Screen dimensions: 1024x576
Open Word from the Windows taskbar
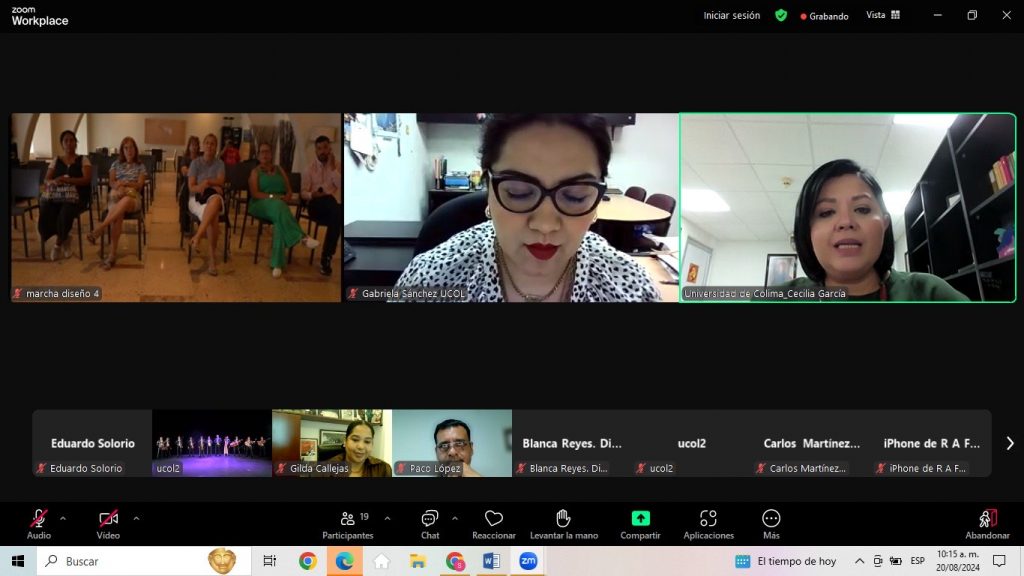[x=491, y=561]
